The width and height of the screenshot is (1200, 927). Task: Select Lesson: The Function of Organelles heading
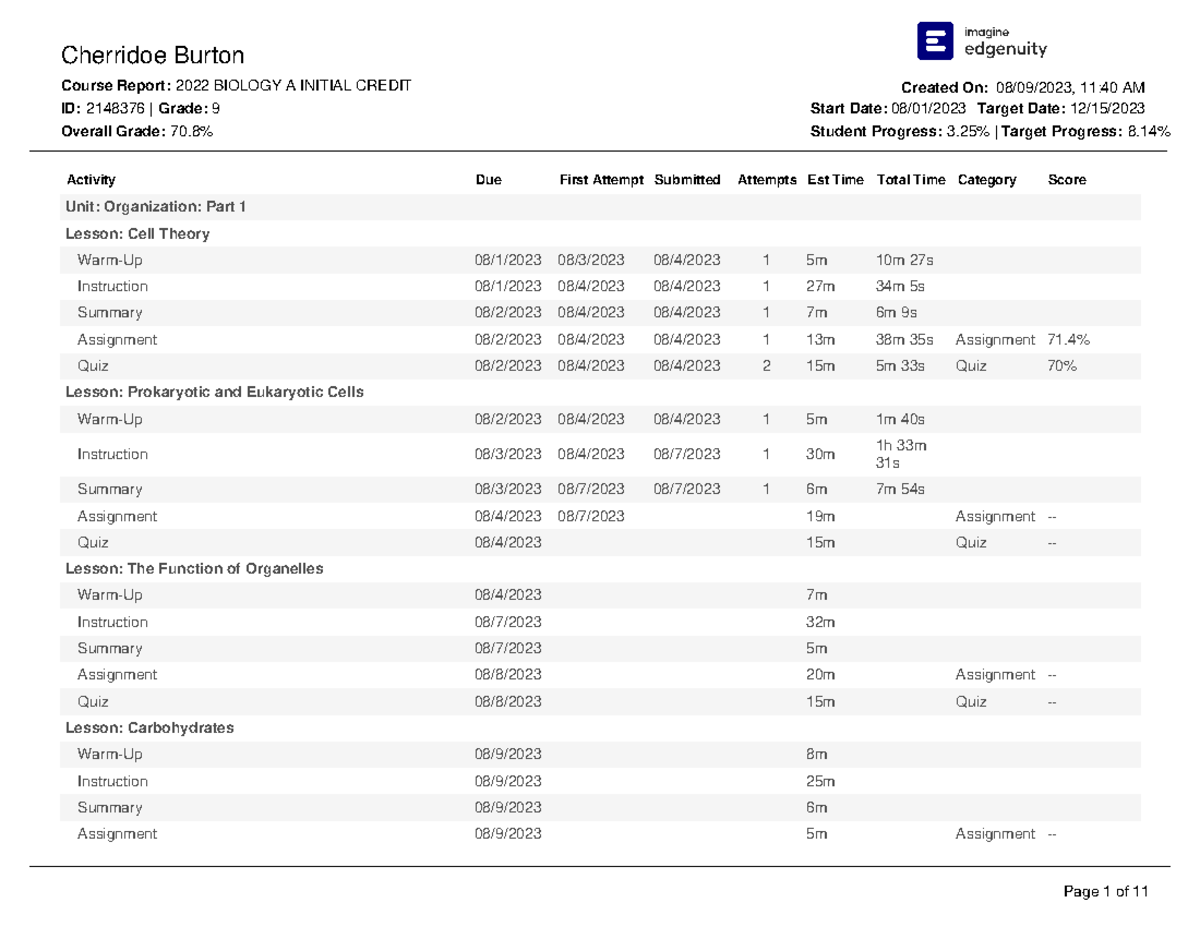194,568
